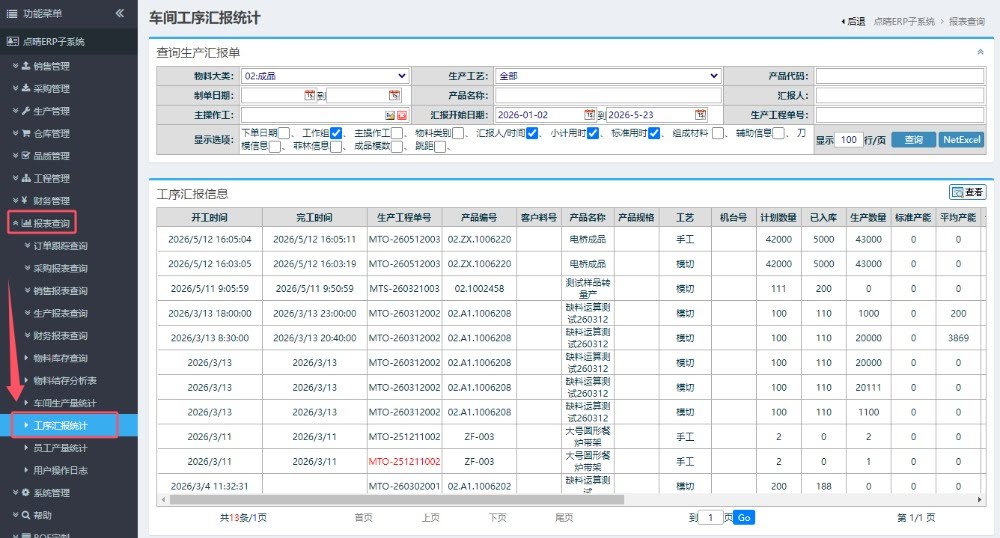
Task: Open 品质管理 menu
Action: (x=51, y=156)
